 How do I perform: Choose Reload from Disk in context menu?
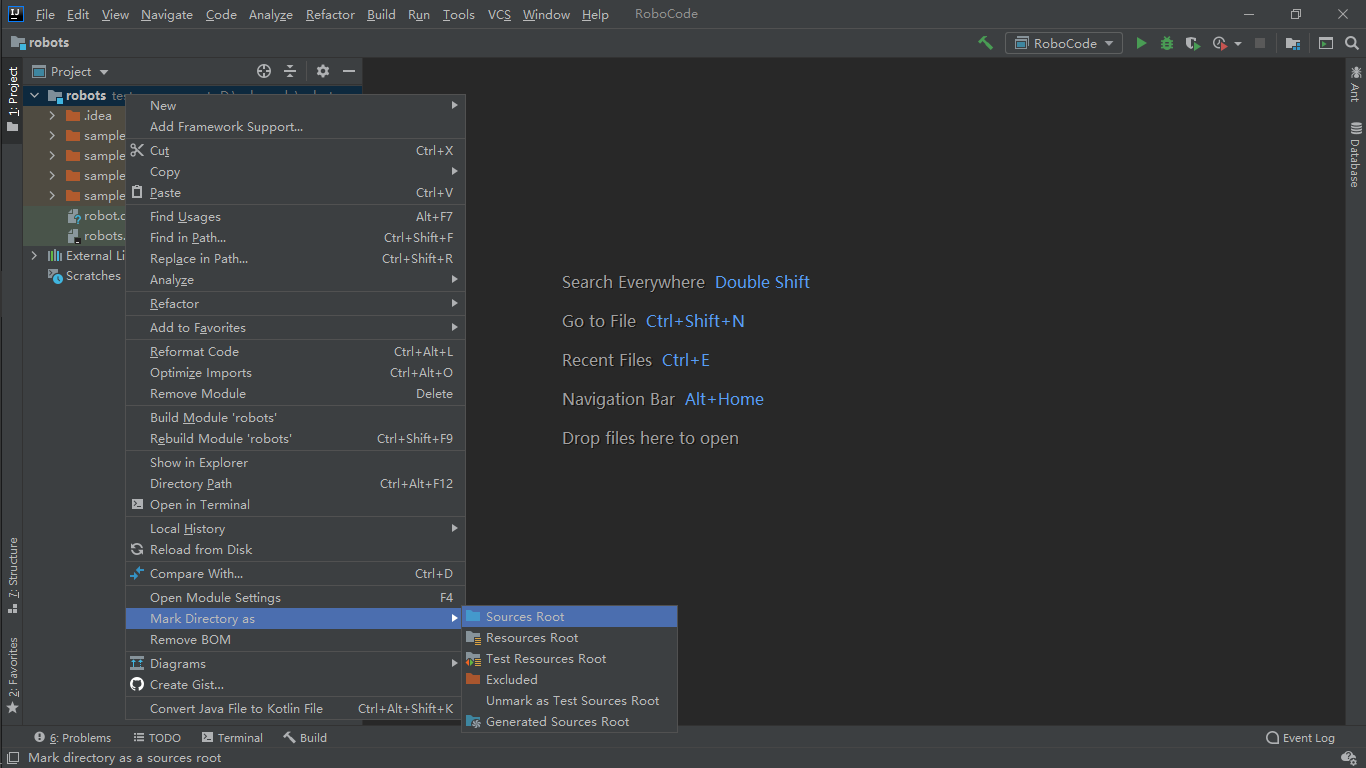(x=295, y=550)
